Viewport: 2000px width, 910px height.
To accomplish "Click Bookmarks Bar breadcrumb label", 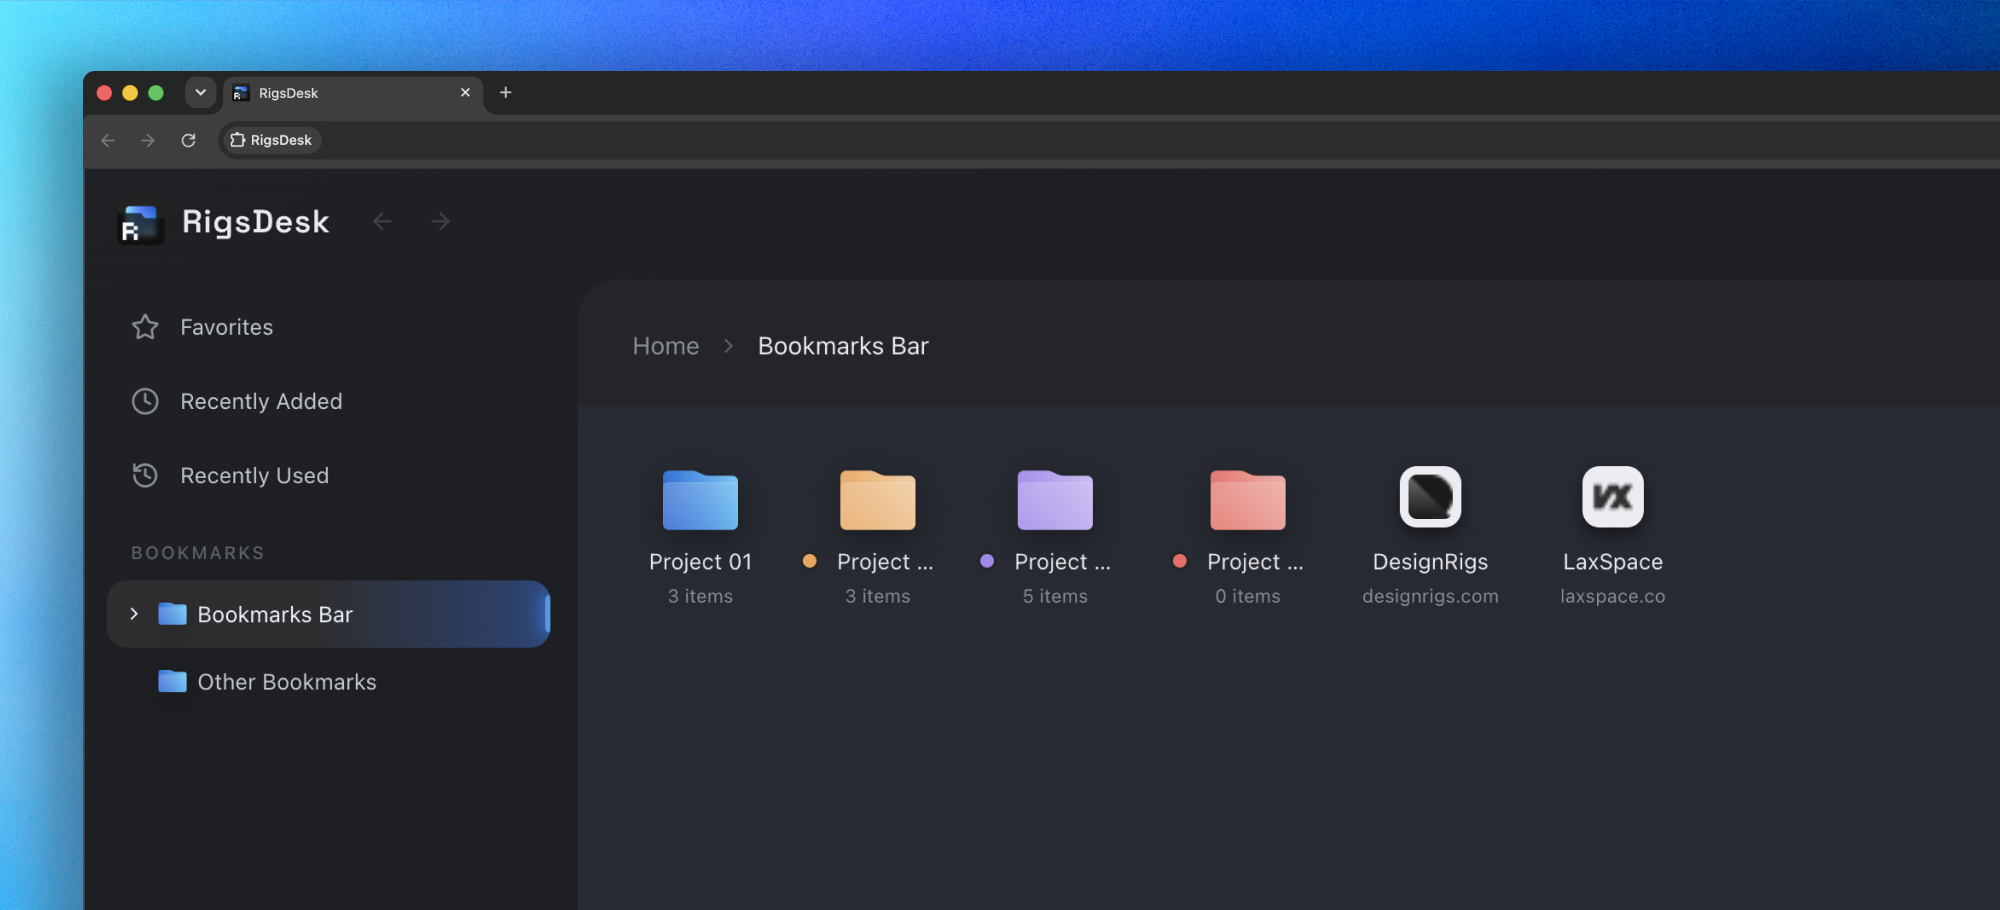I will (843, 346).
